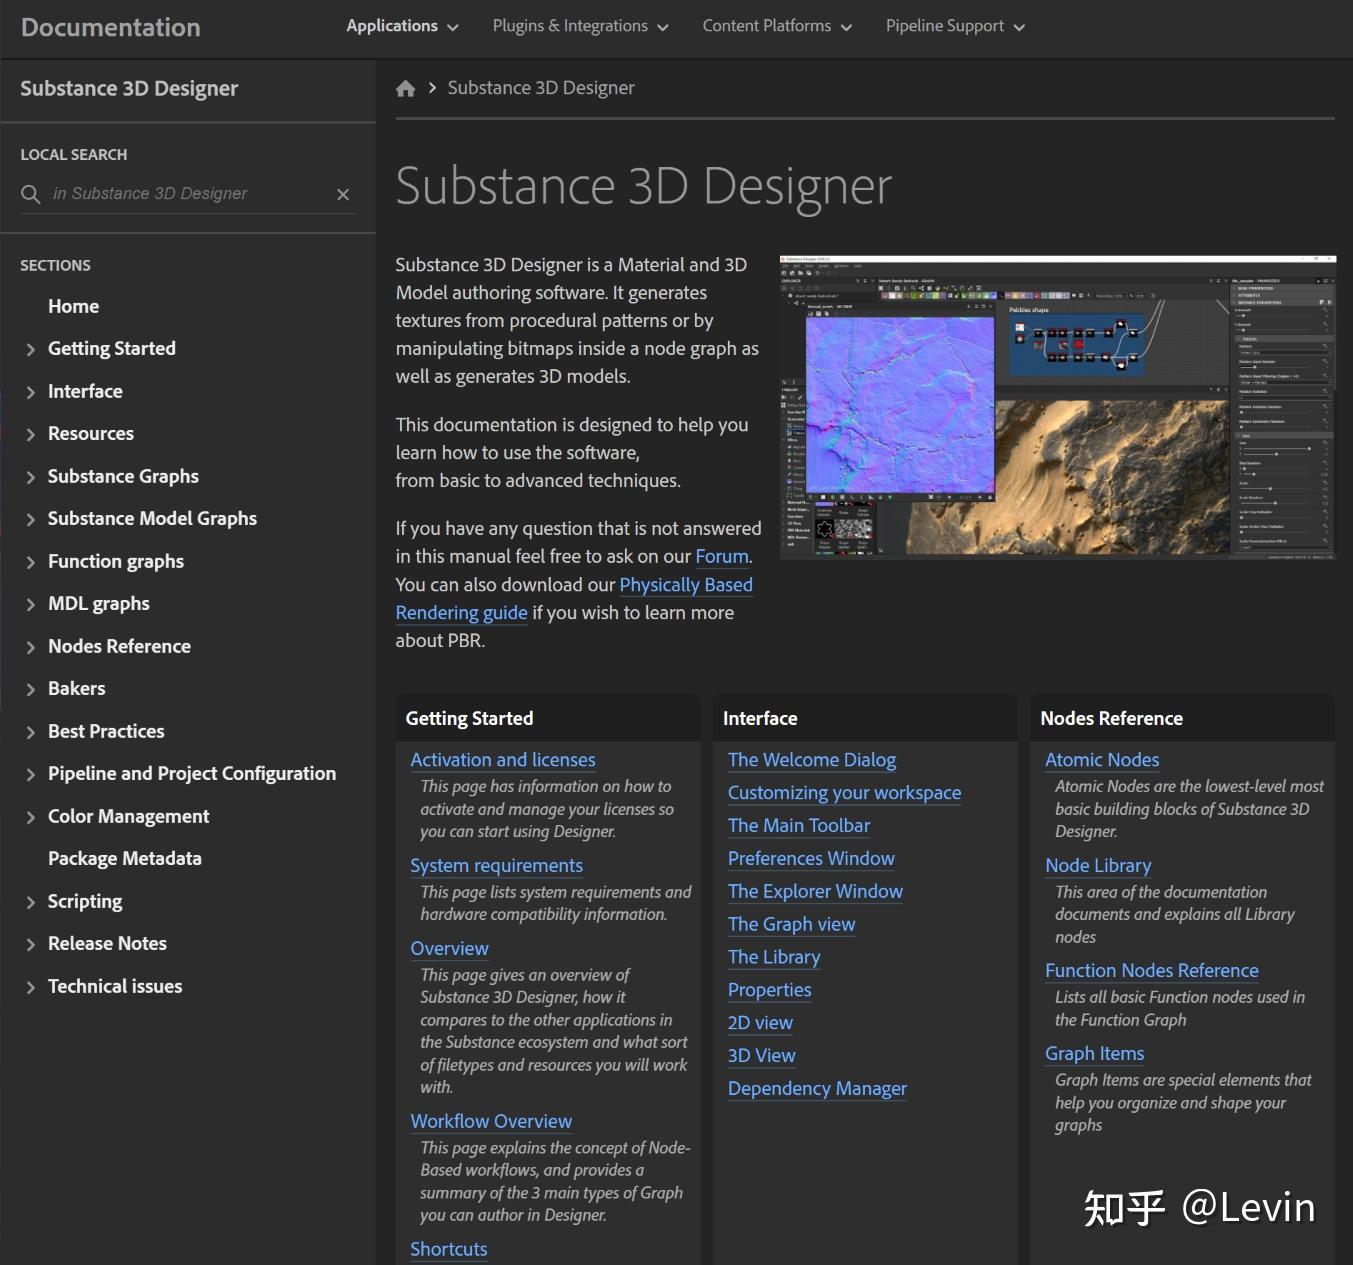Open the Applications dropdown menu

coord(402,26)
